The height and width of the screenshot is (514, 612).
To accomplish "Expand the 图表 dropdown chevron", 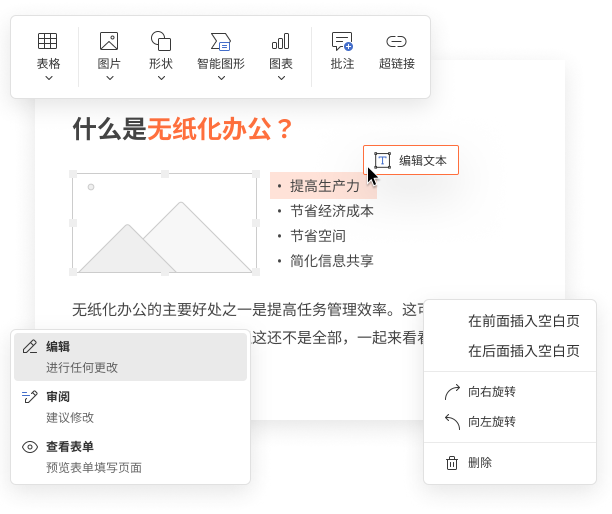I will coord(281,78).
